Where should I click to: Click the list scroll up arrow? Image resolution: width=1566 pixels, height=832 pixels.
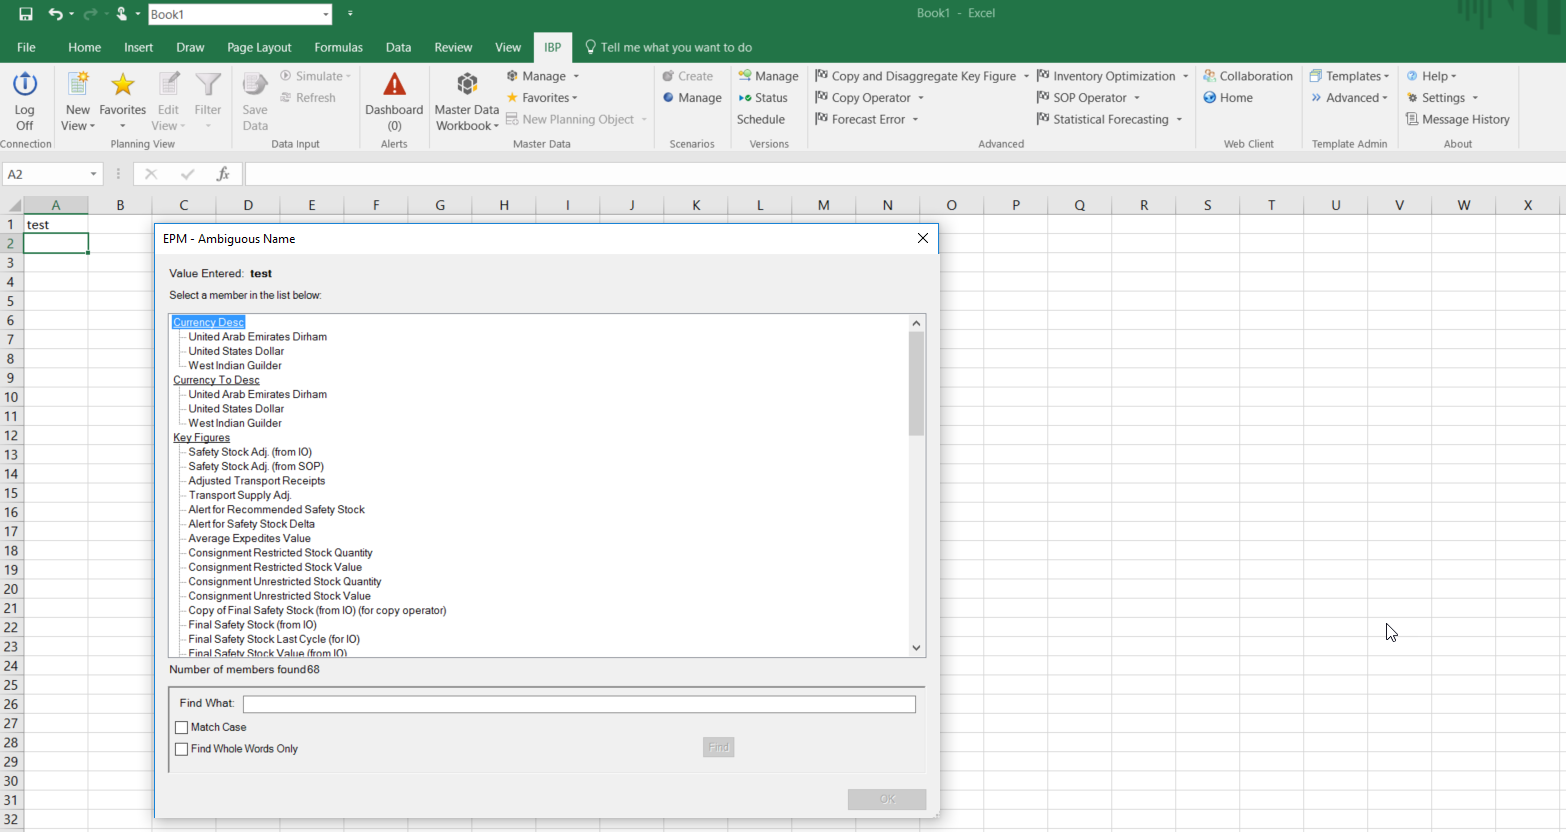[916, 323]
